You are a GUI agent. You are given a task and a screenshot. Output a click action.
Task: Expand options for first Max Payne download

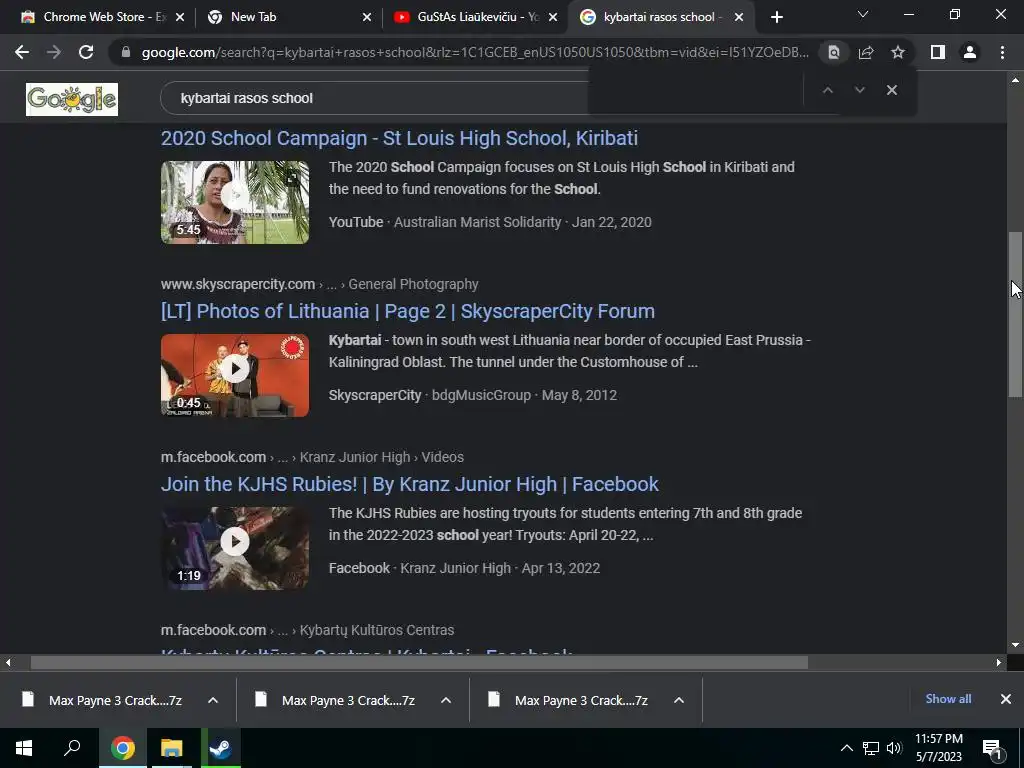[213, 700]
